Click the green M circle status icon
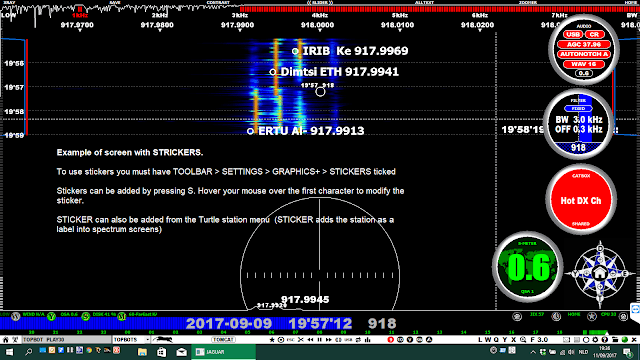 (x=122, y=316)
